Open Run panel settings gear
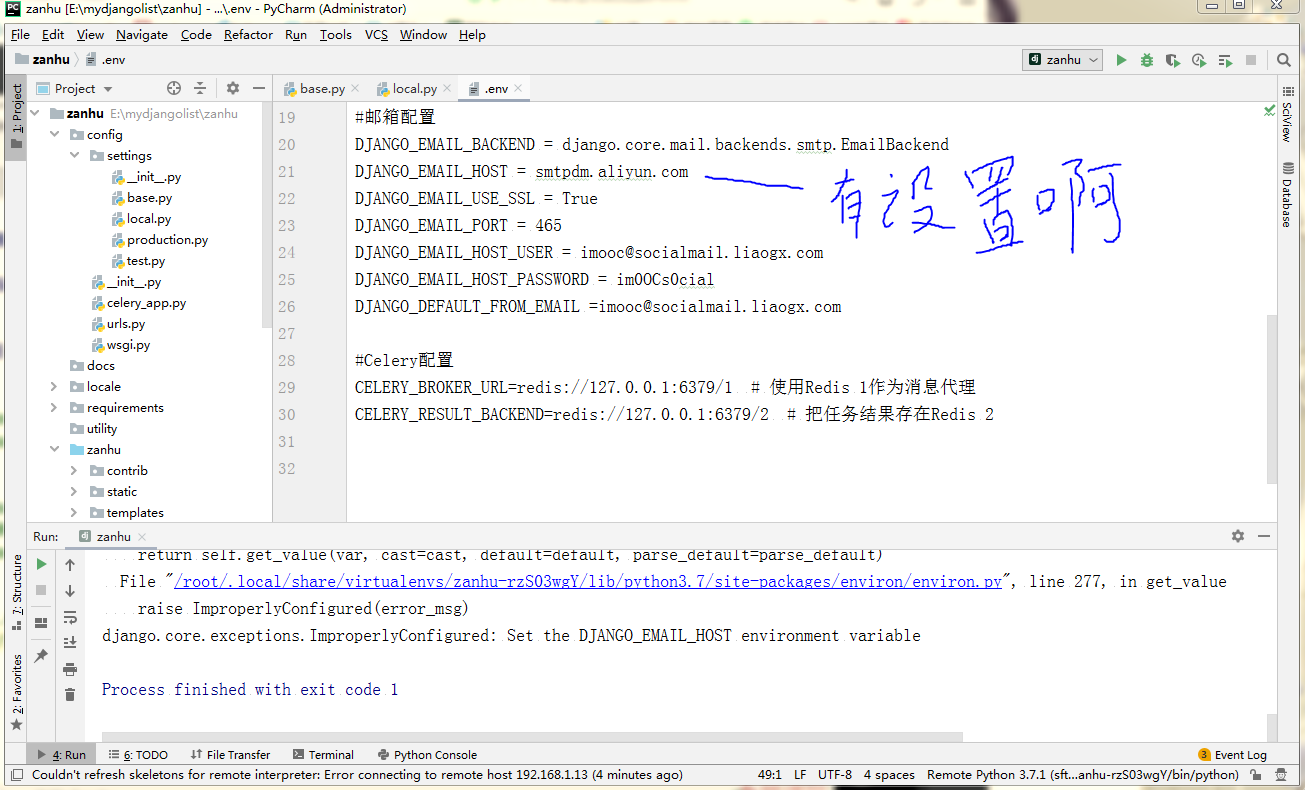This screenshot has width=1305, height=790. 1238,536
